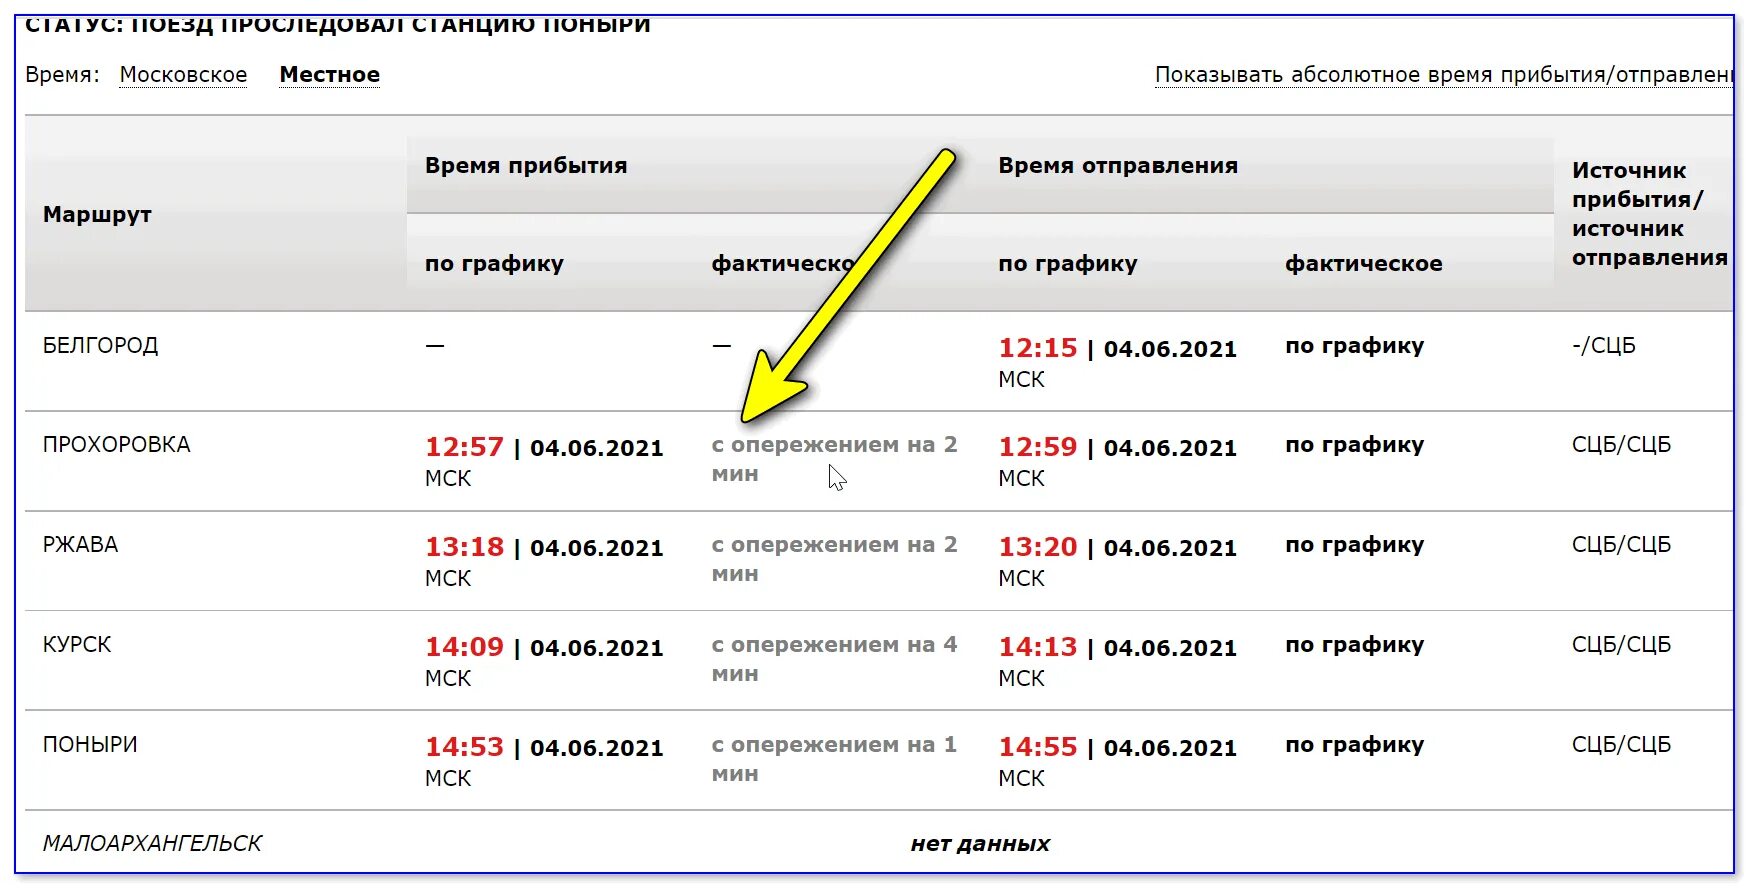Click the Маршрут column header
The width and height of the screenshot is (1749, 888).
pyautogui.click(x=97, y=214)
